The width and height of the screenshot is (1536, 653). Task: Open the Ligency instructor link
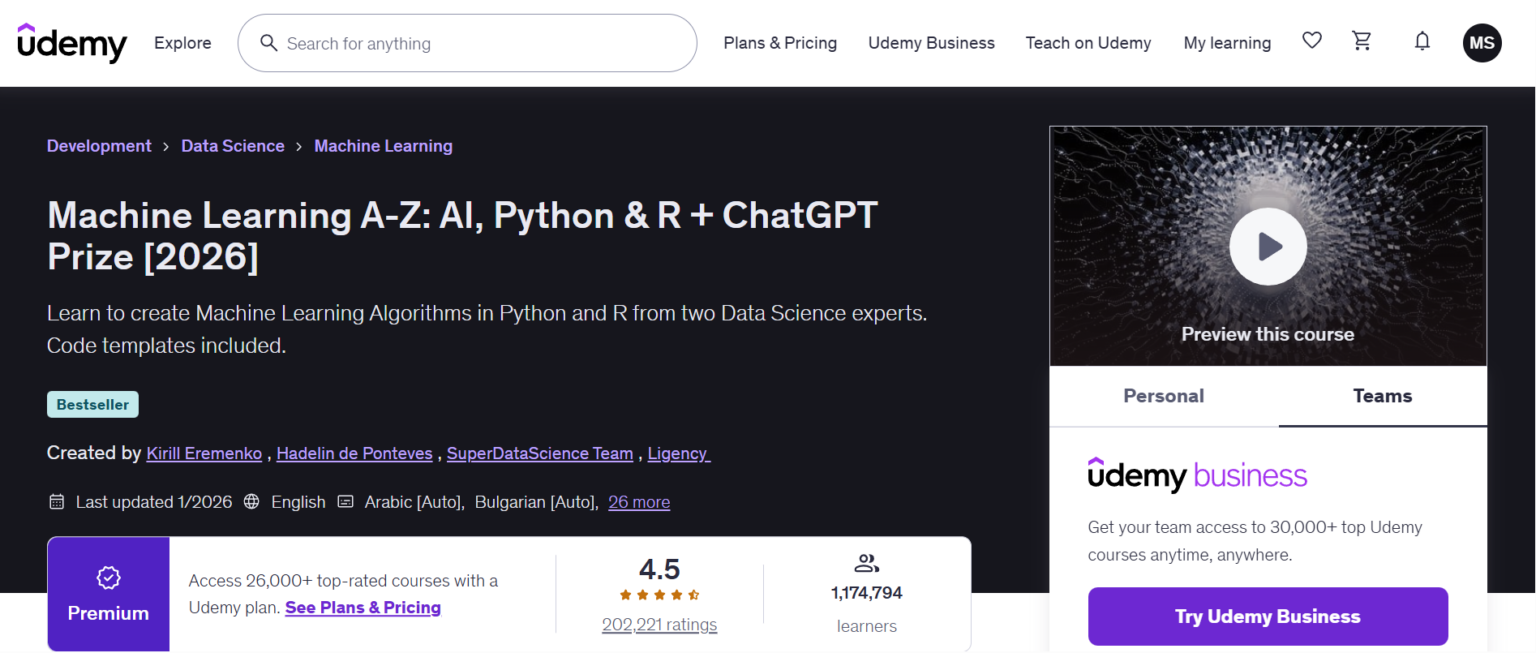(x=679, y=454)
